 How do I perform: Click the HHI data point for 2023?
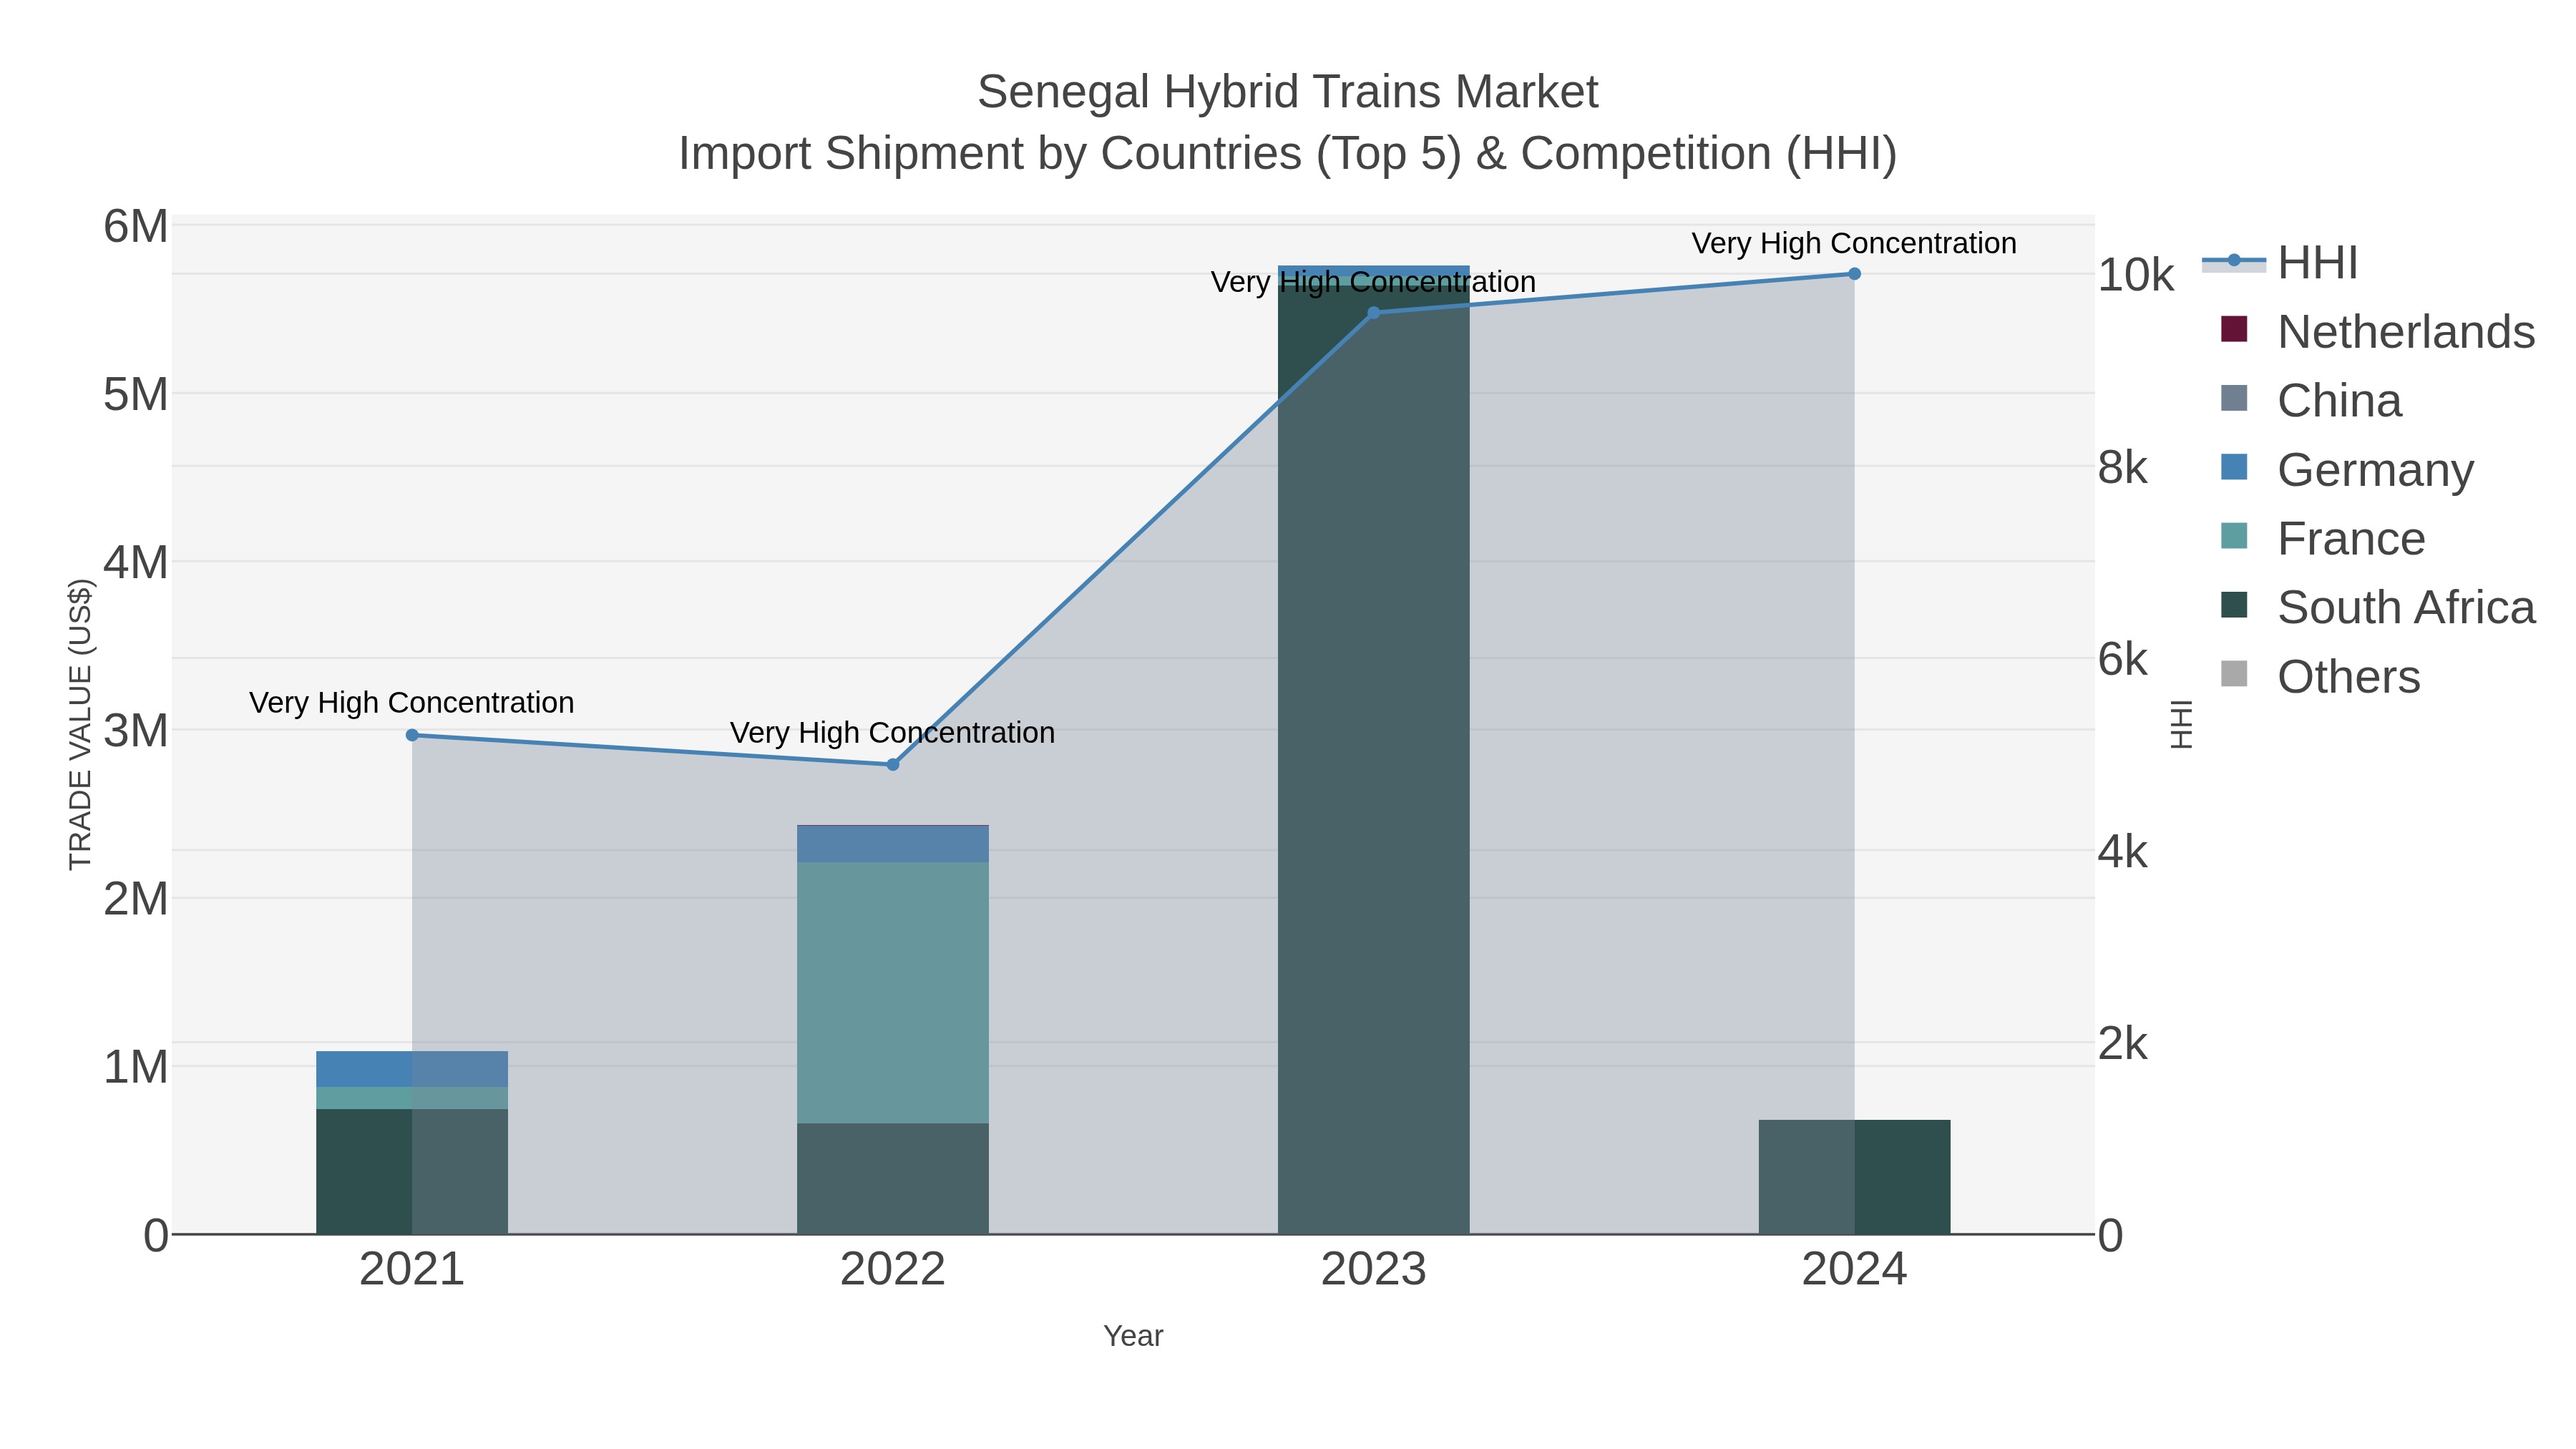click(1373, 312)
